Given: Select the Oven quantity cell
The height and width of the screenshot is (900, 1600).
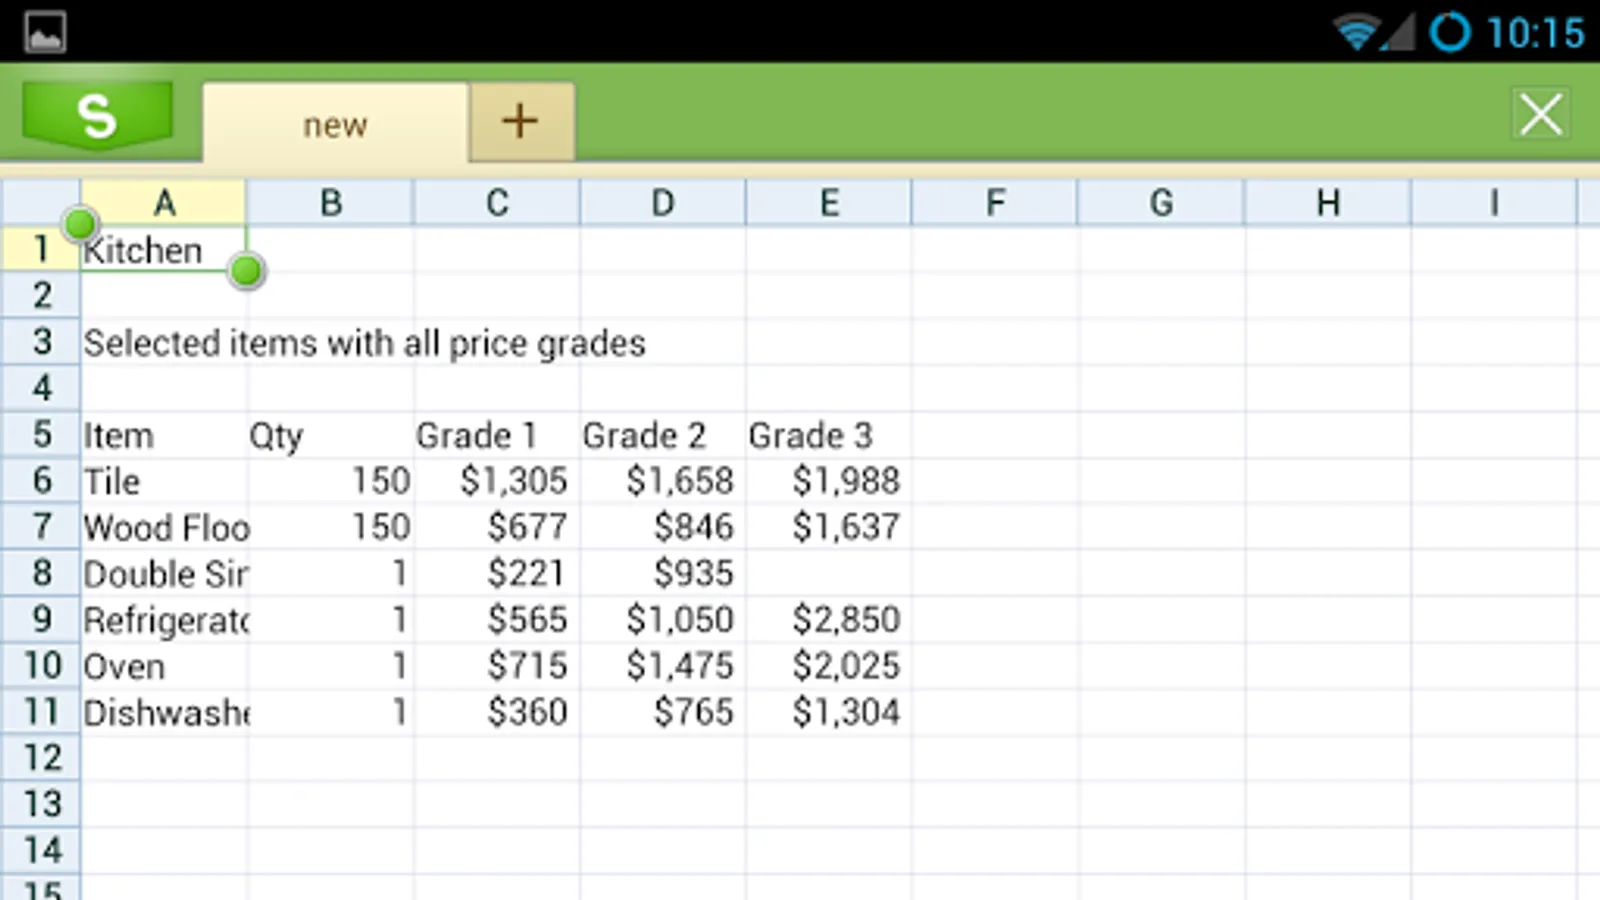Looking at the screenshot, I should [331, 666].
